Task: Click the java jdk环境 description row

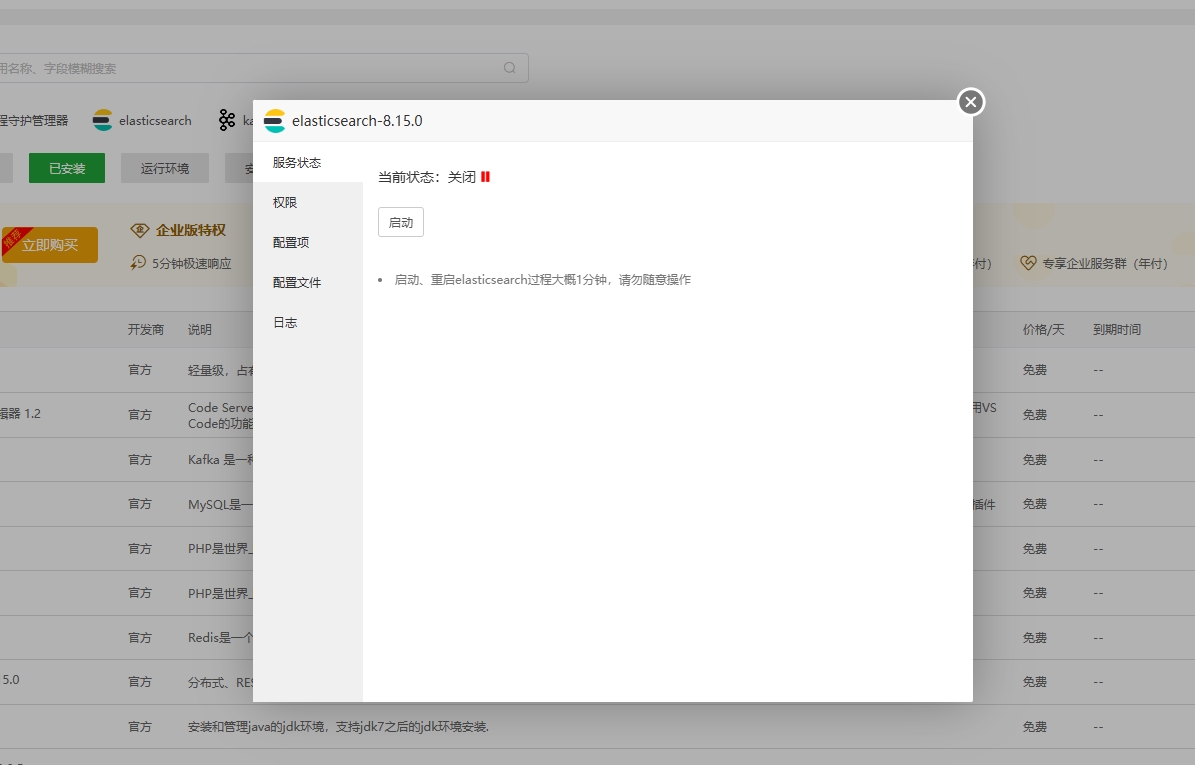Action: coord(338,727)
